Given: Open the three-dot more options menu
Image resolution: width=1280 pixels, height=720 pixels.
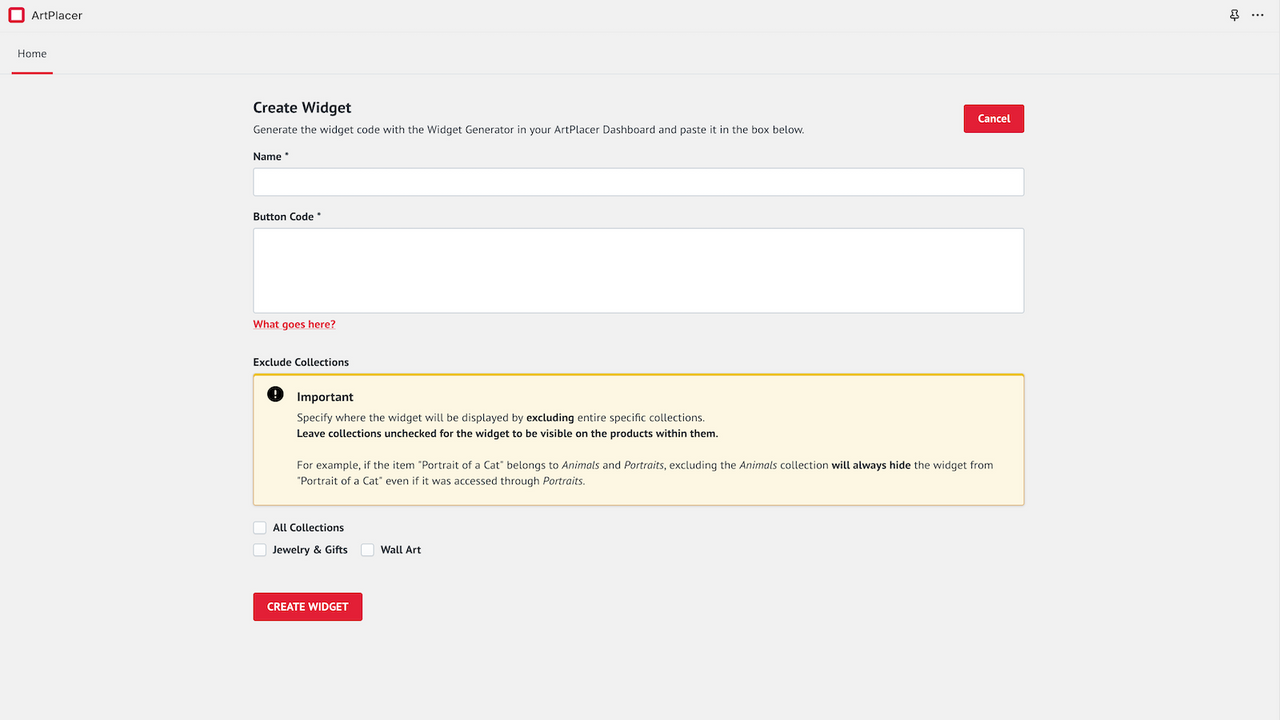Looking at the screenshot, I should coord(1258,15).
